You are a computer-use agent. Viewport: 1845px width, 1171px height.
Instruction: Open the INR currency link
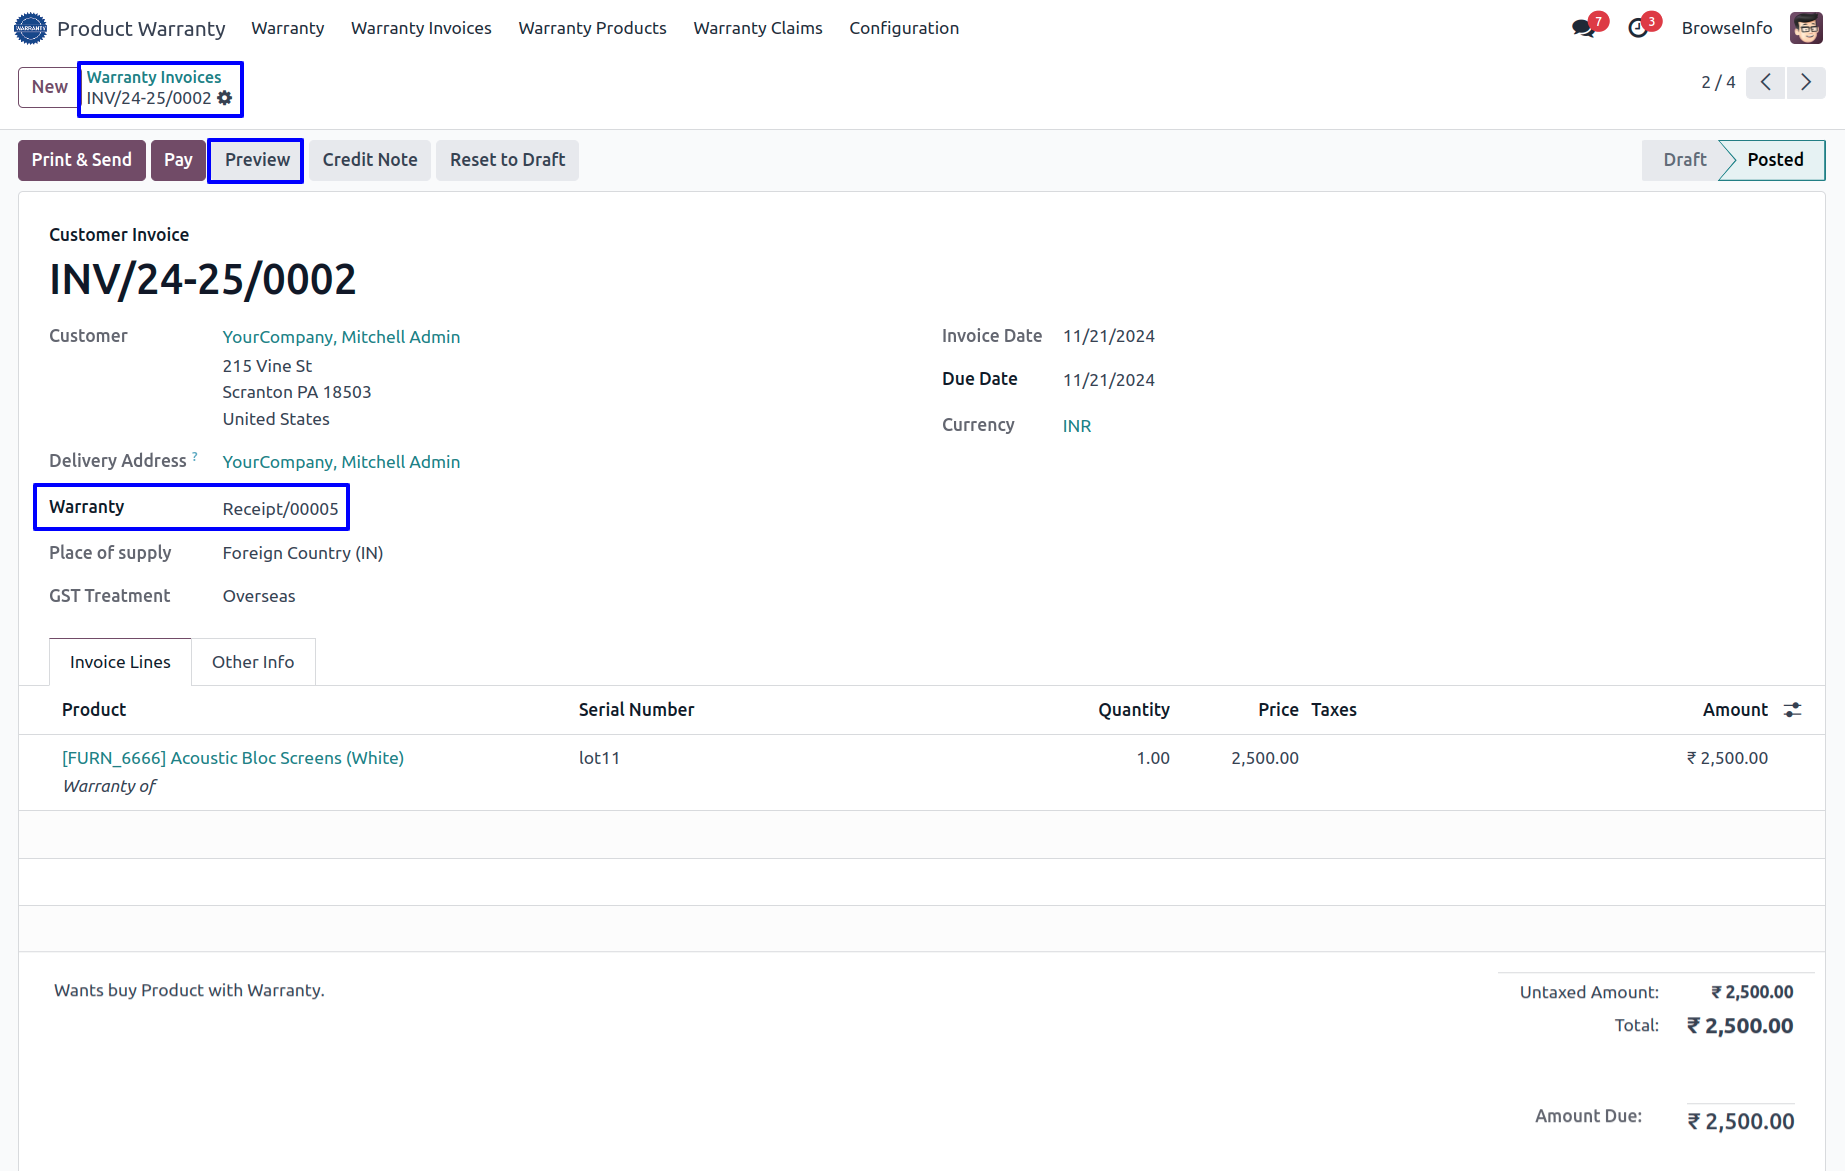(1077, 426)
